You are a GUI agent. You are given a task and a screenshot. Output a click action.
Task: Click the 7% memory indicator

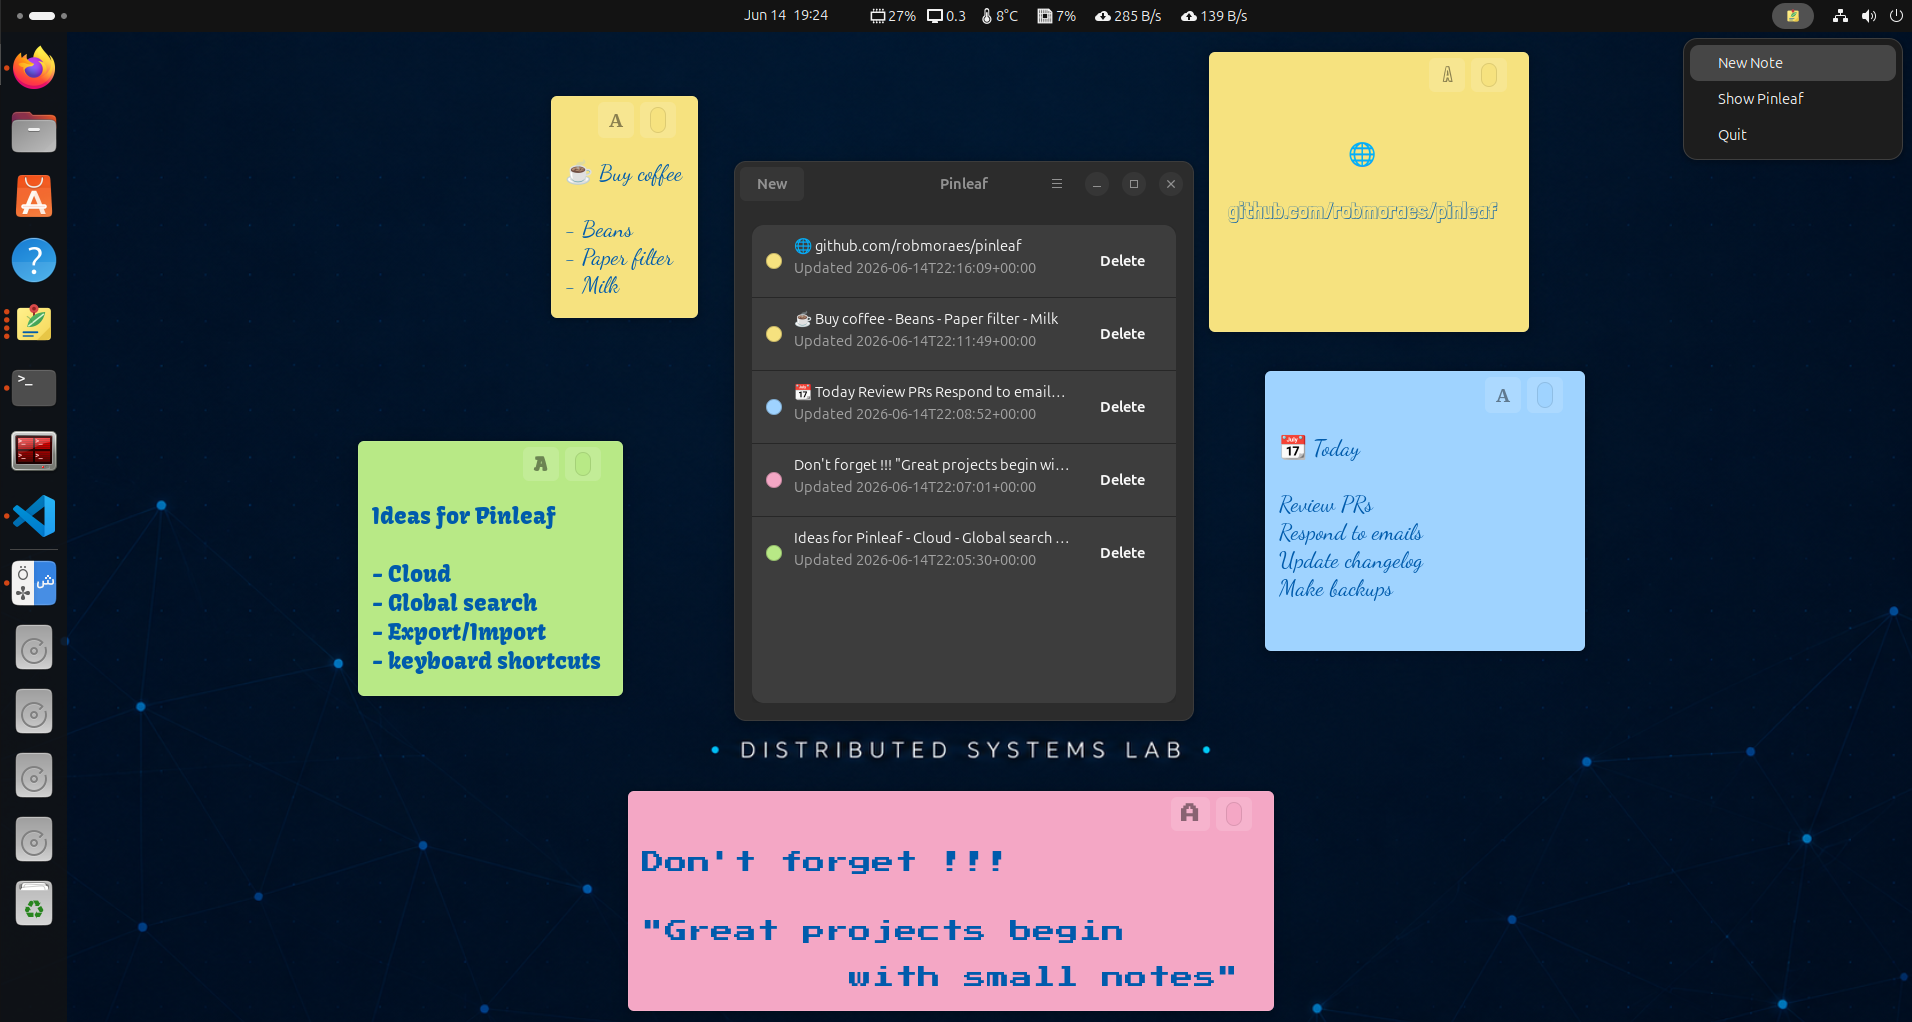coord(1057,16)
